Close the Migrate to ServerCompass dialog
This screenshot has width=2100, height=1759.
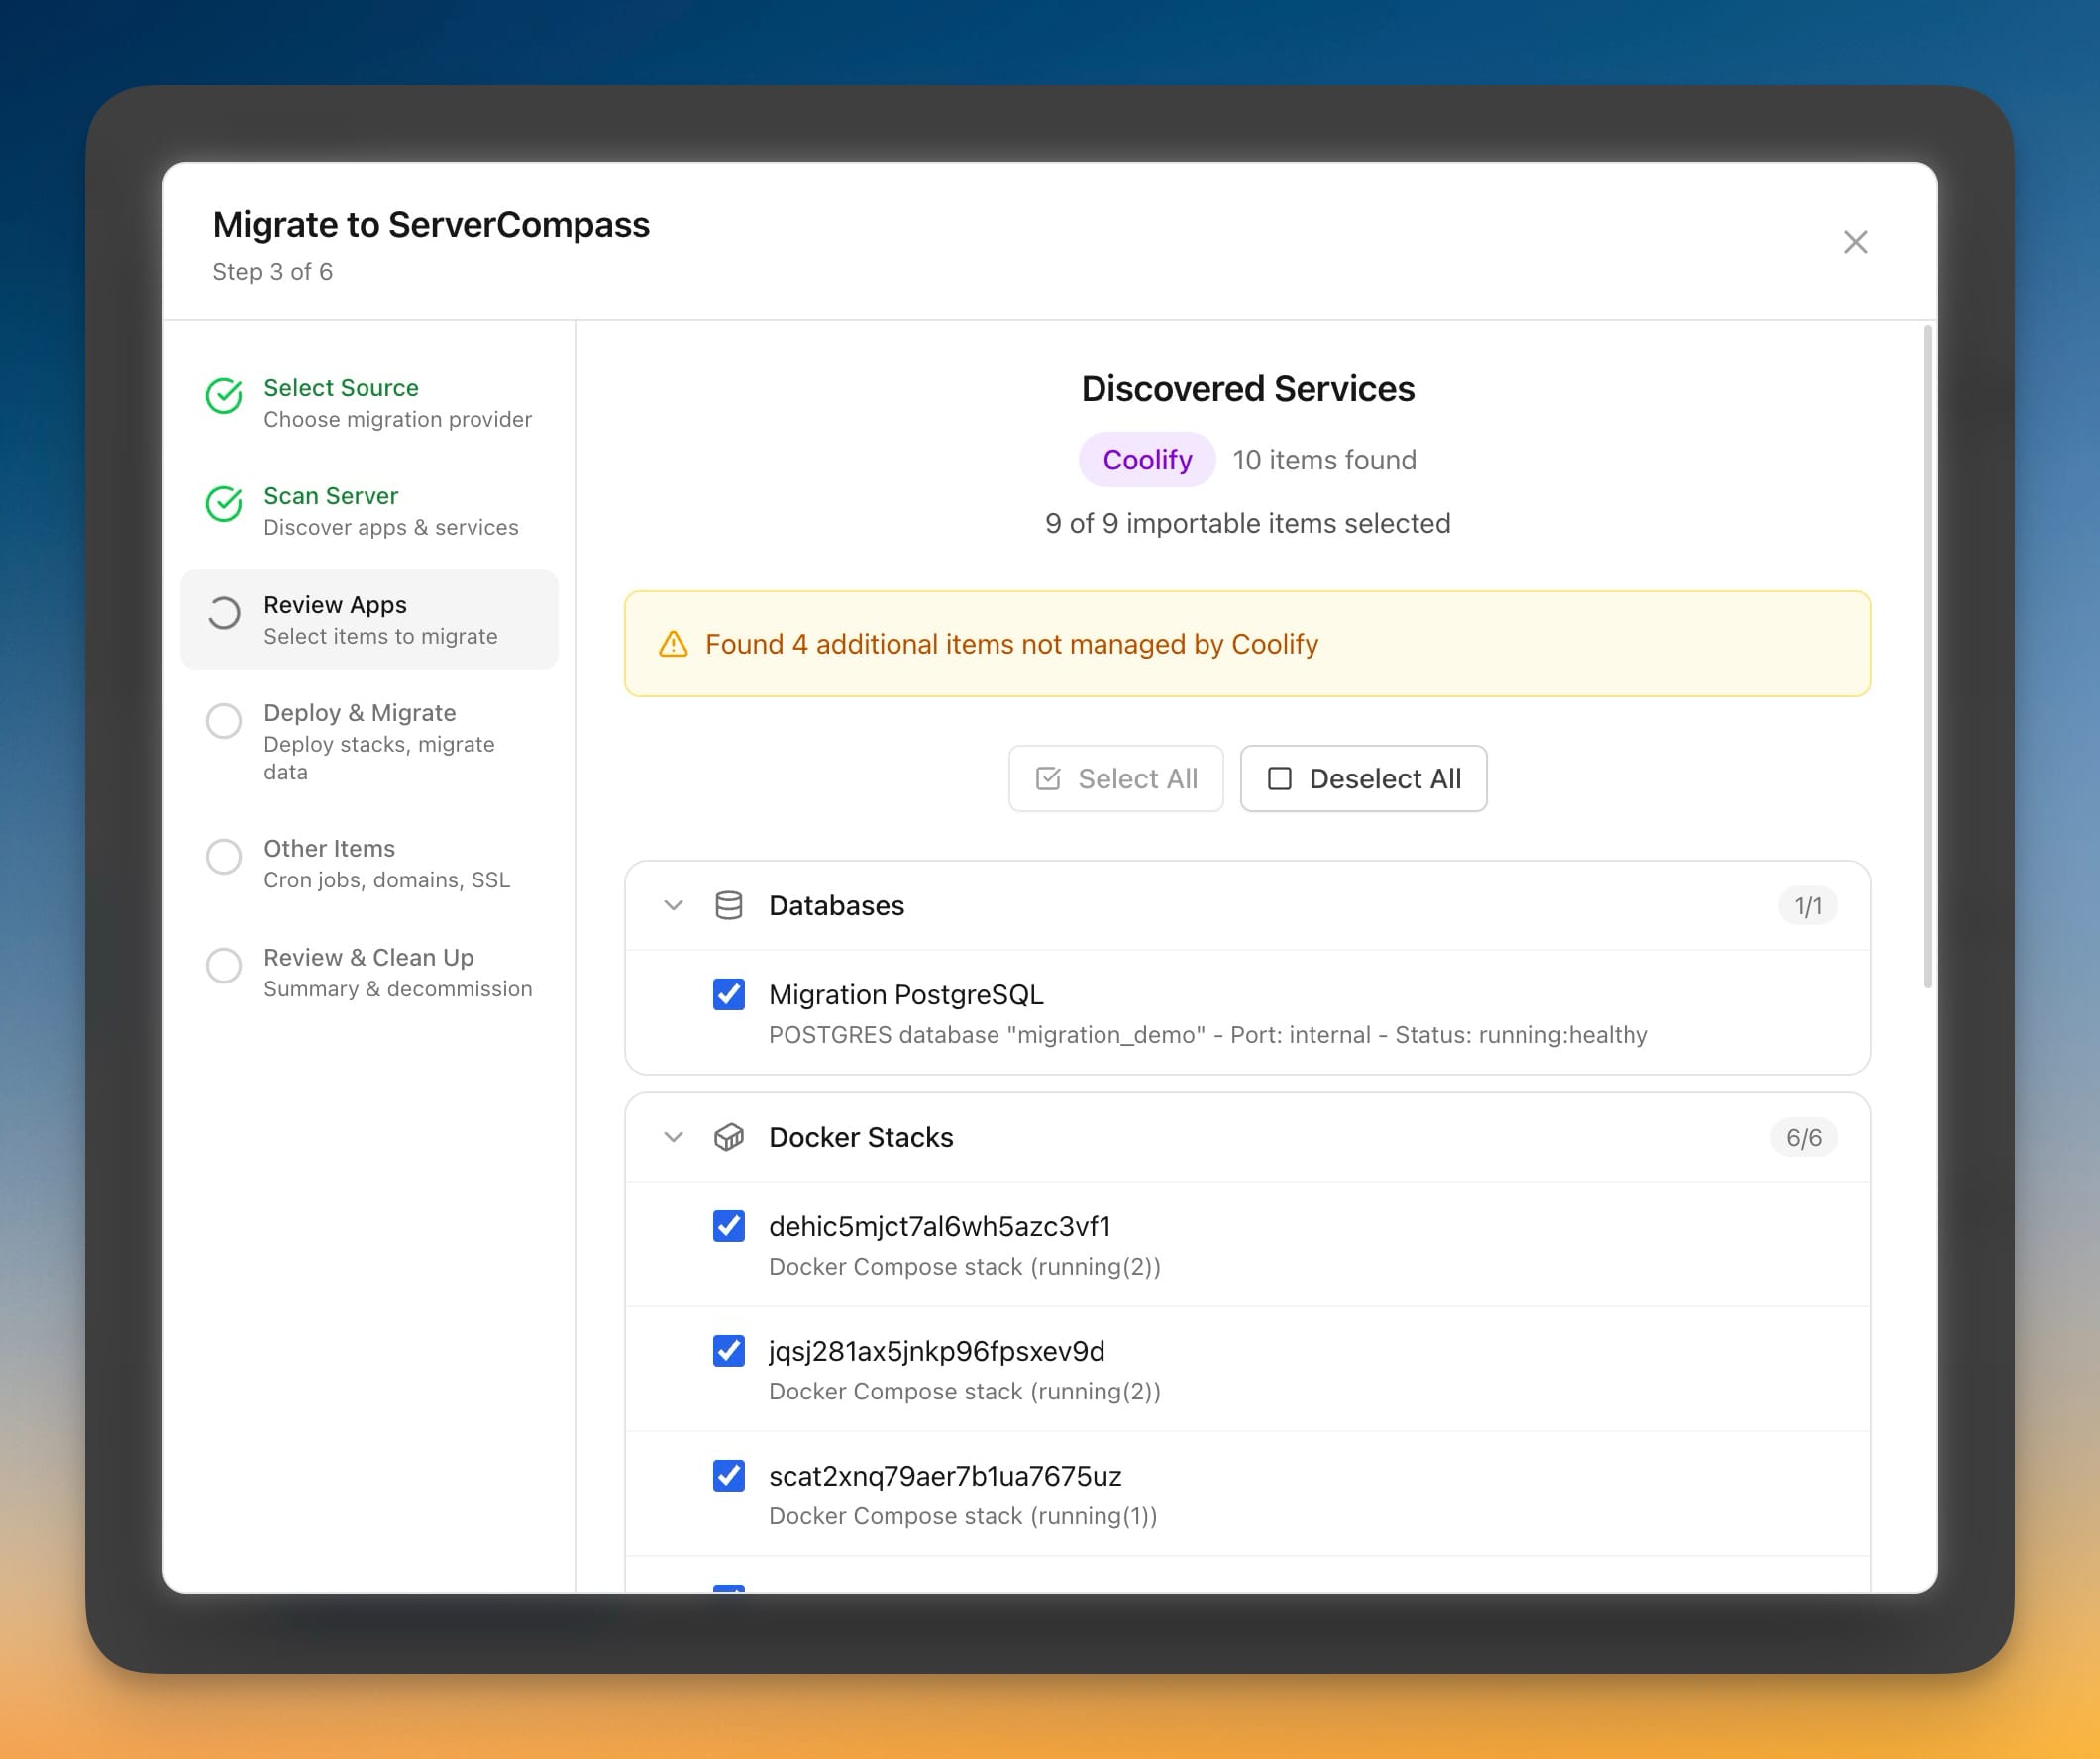pos(1855,242)
